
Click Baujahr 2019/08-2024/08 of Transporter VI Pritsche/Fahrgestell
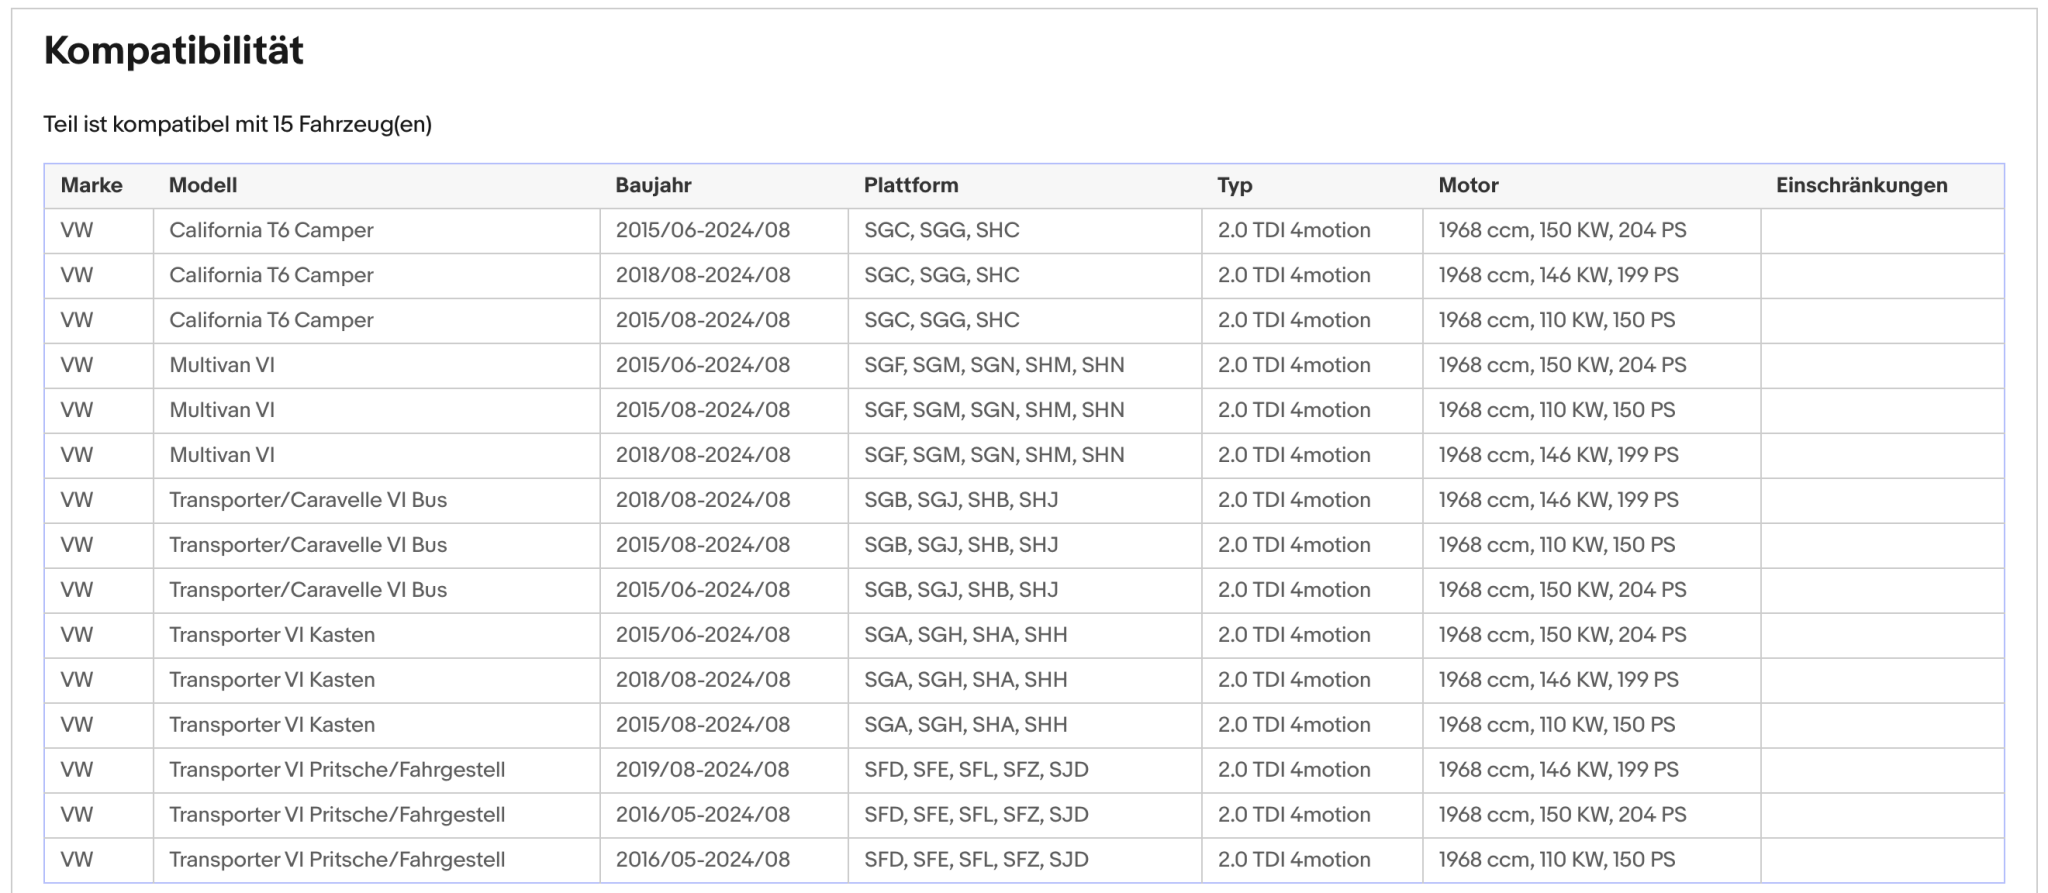[703, 770]
